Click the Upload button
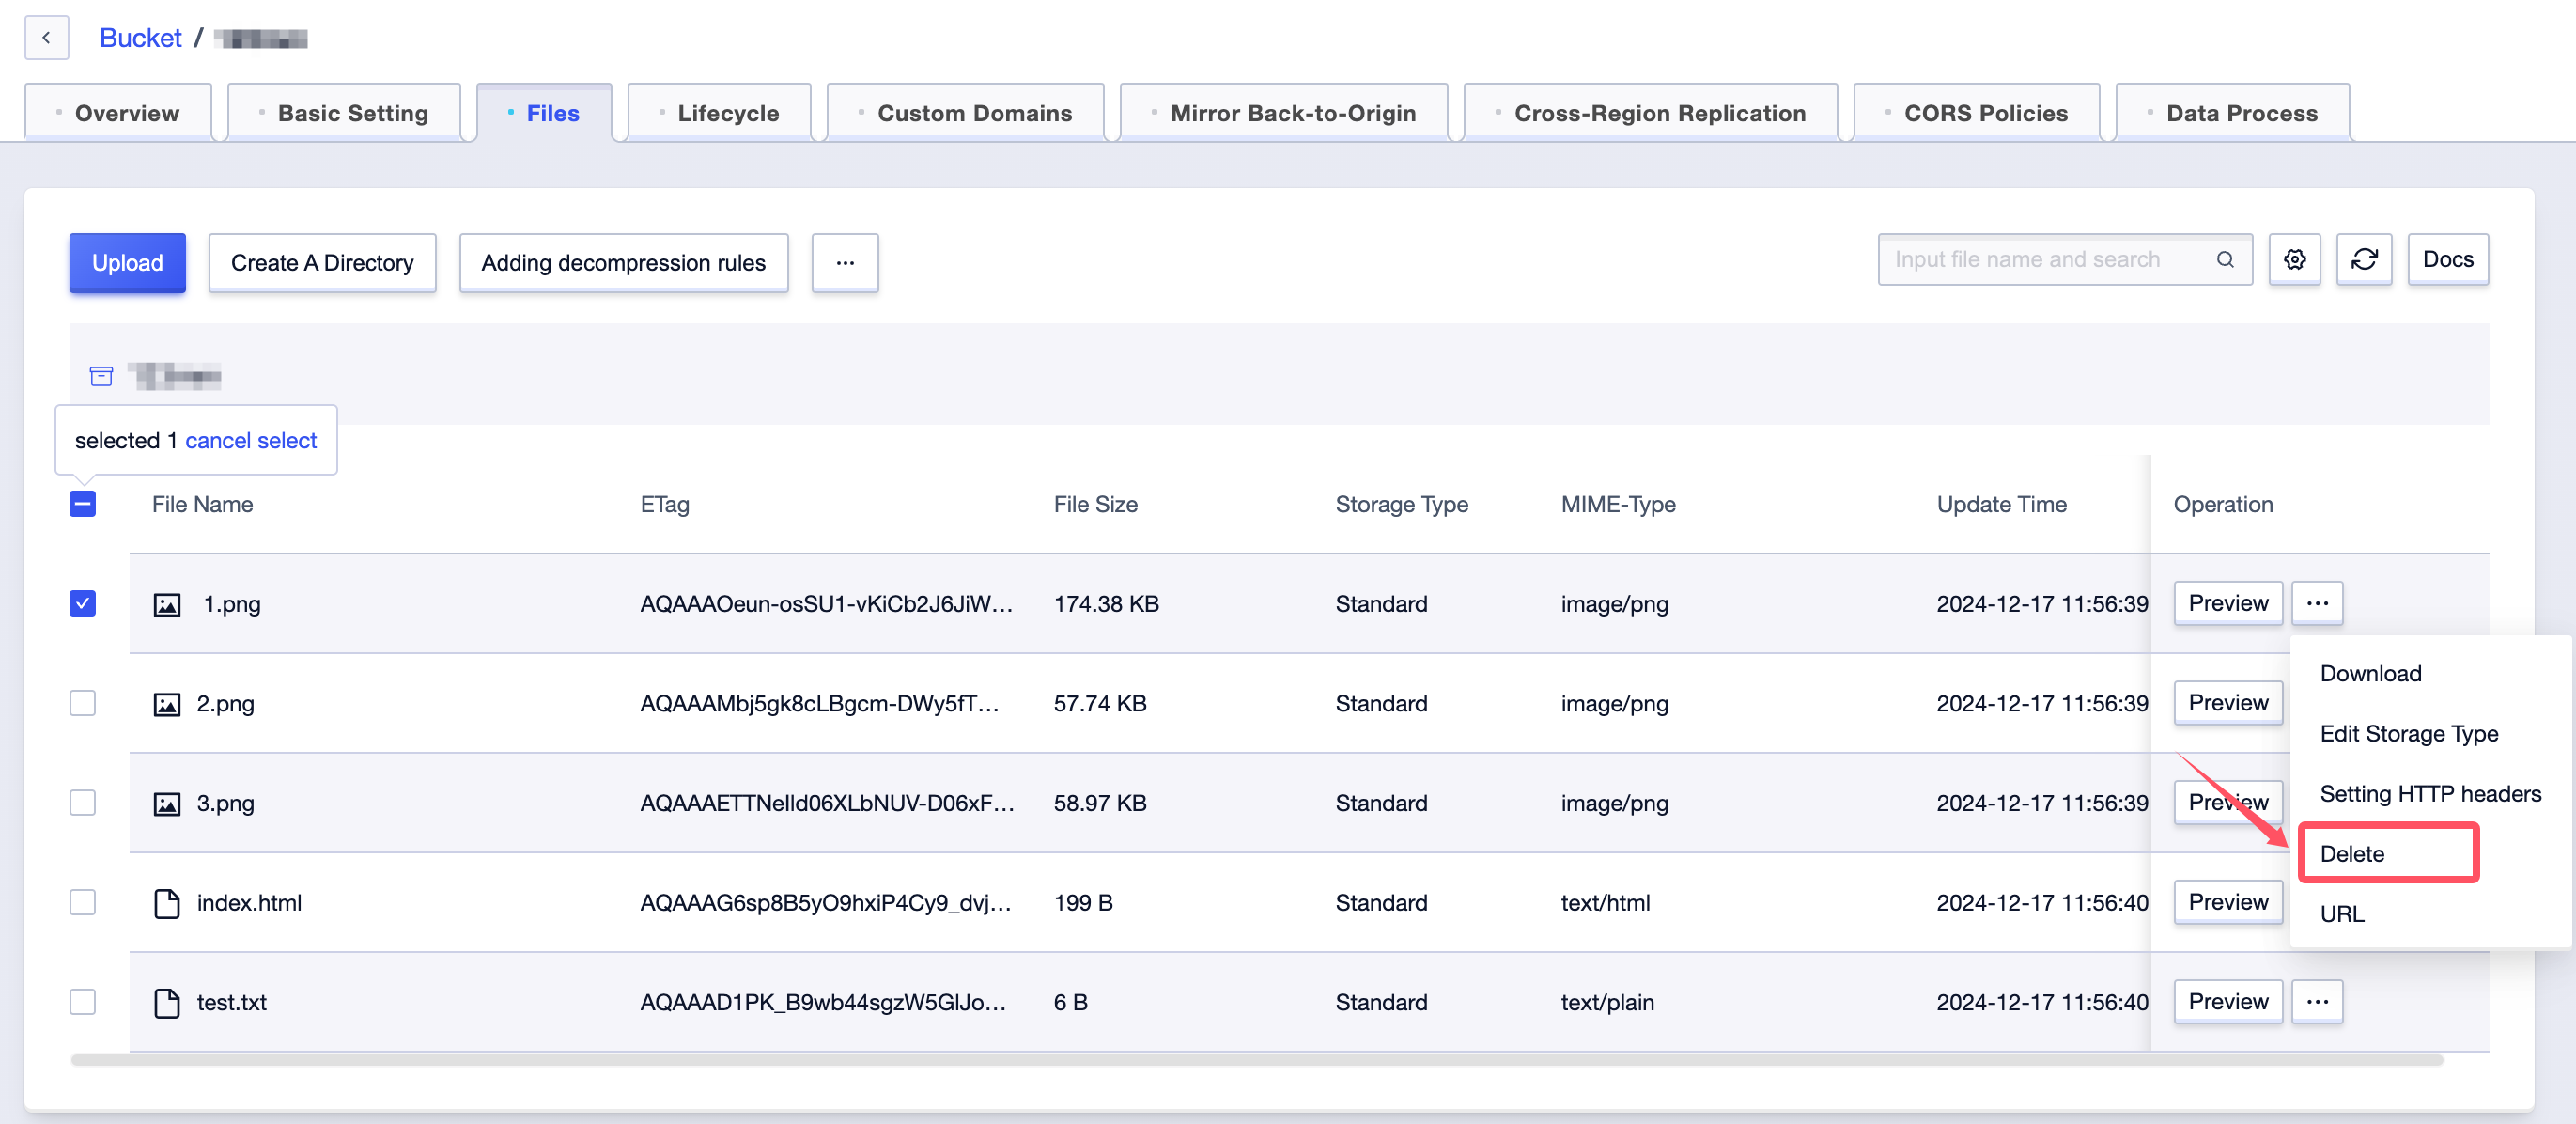 click(x=128, y=263)
